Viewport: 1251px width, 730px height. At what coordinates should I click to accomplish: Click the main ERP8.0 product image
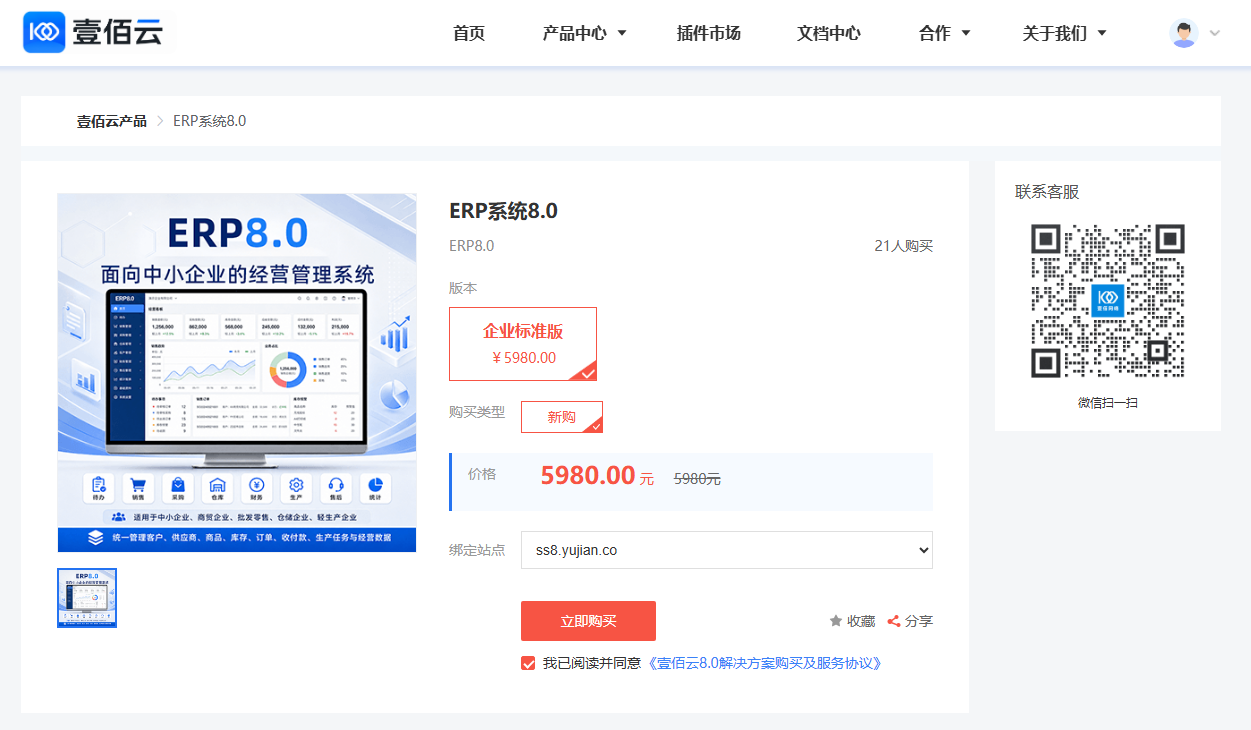237,372
